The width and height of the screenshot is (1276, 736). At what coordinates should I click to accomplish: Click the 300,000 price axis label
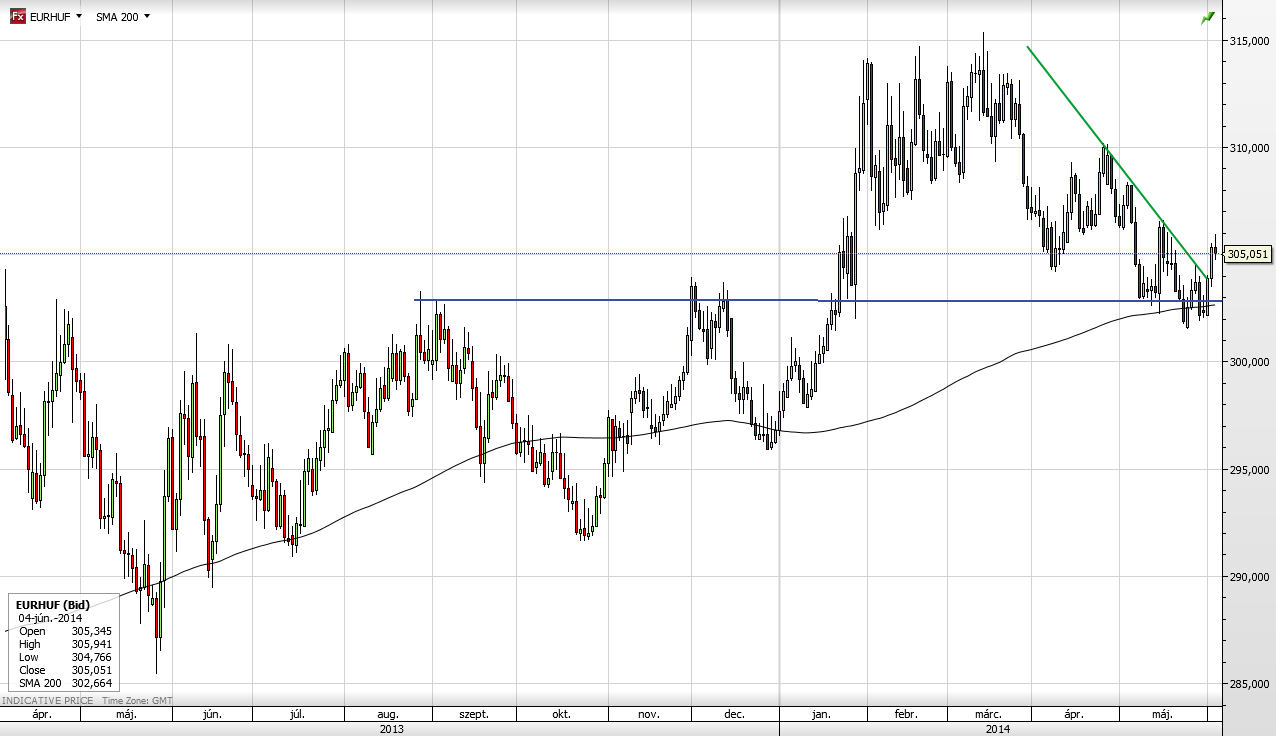coord(1249,362)
